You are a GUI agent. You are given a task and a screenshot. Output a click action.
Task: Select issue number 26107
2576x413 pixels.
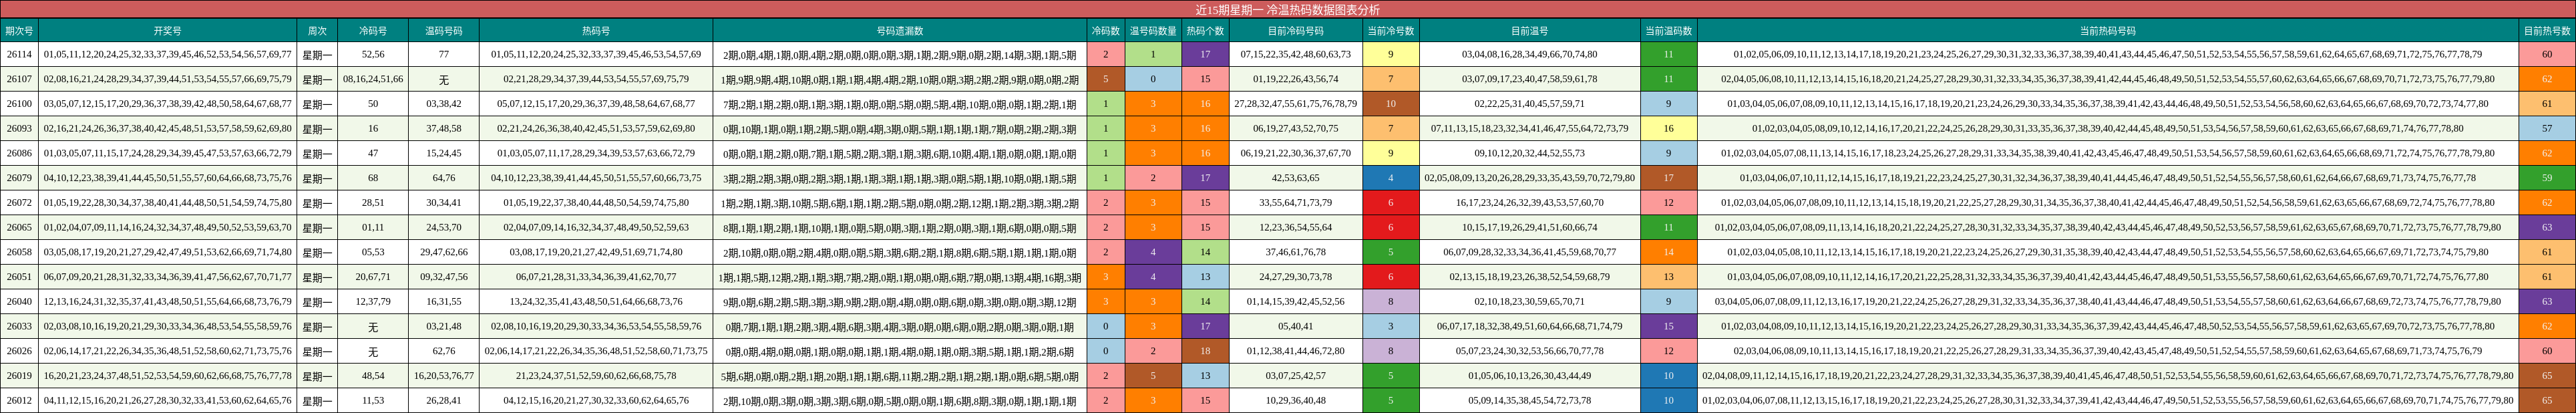(x=19, y=79)
